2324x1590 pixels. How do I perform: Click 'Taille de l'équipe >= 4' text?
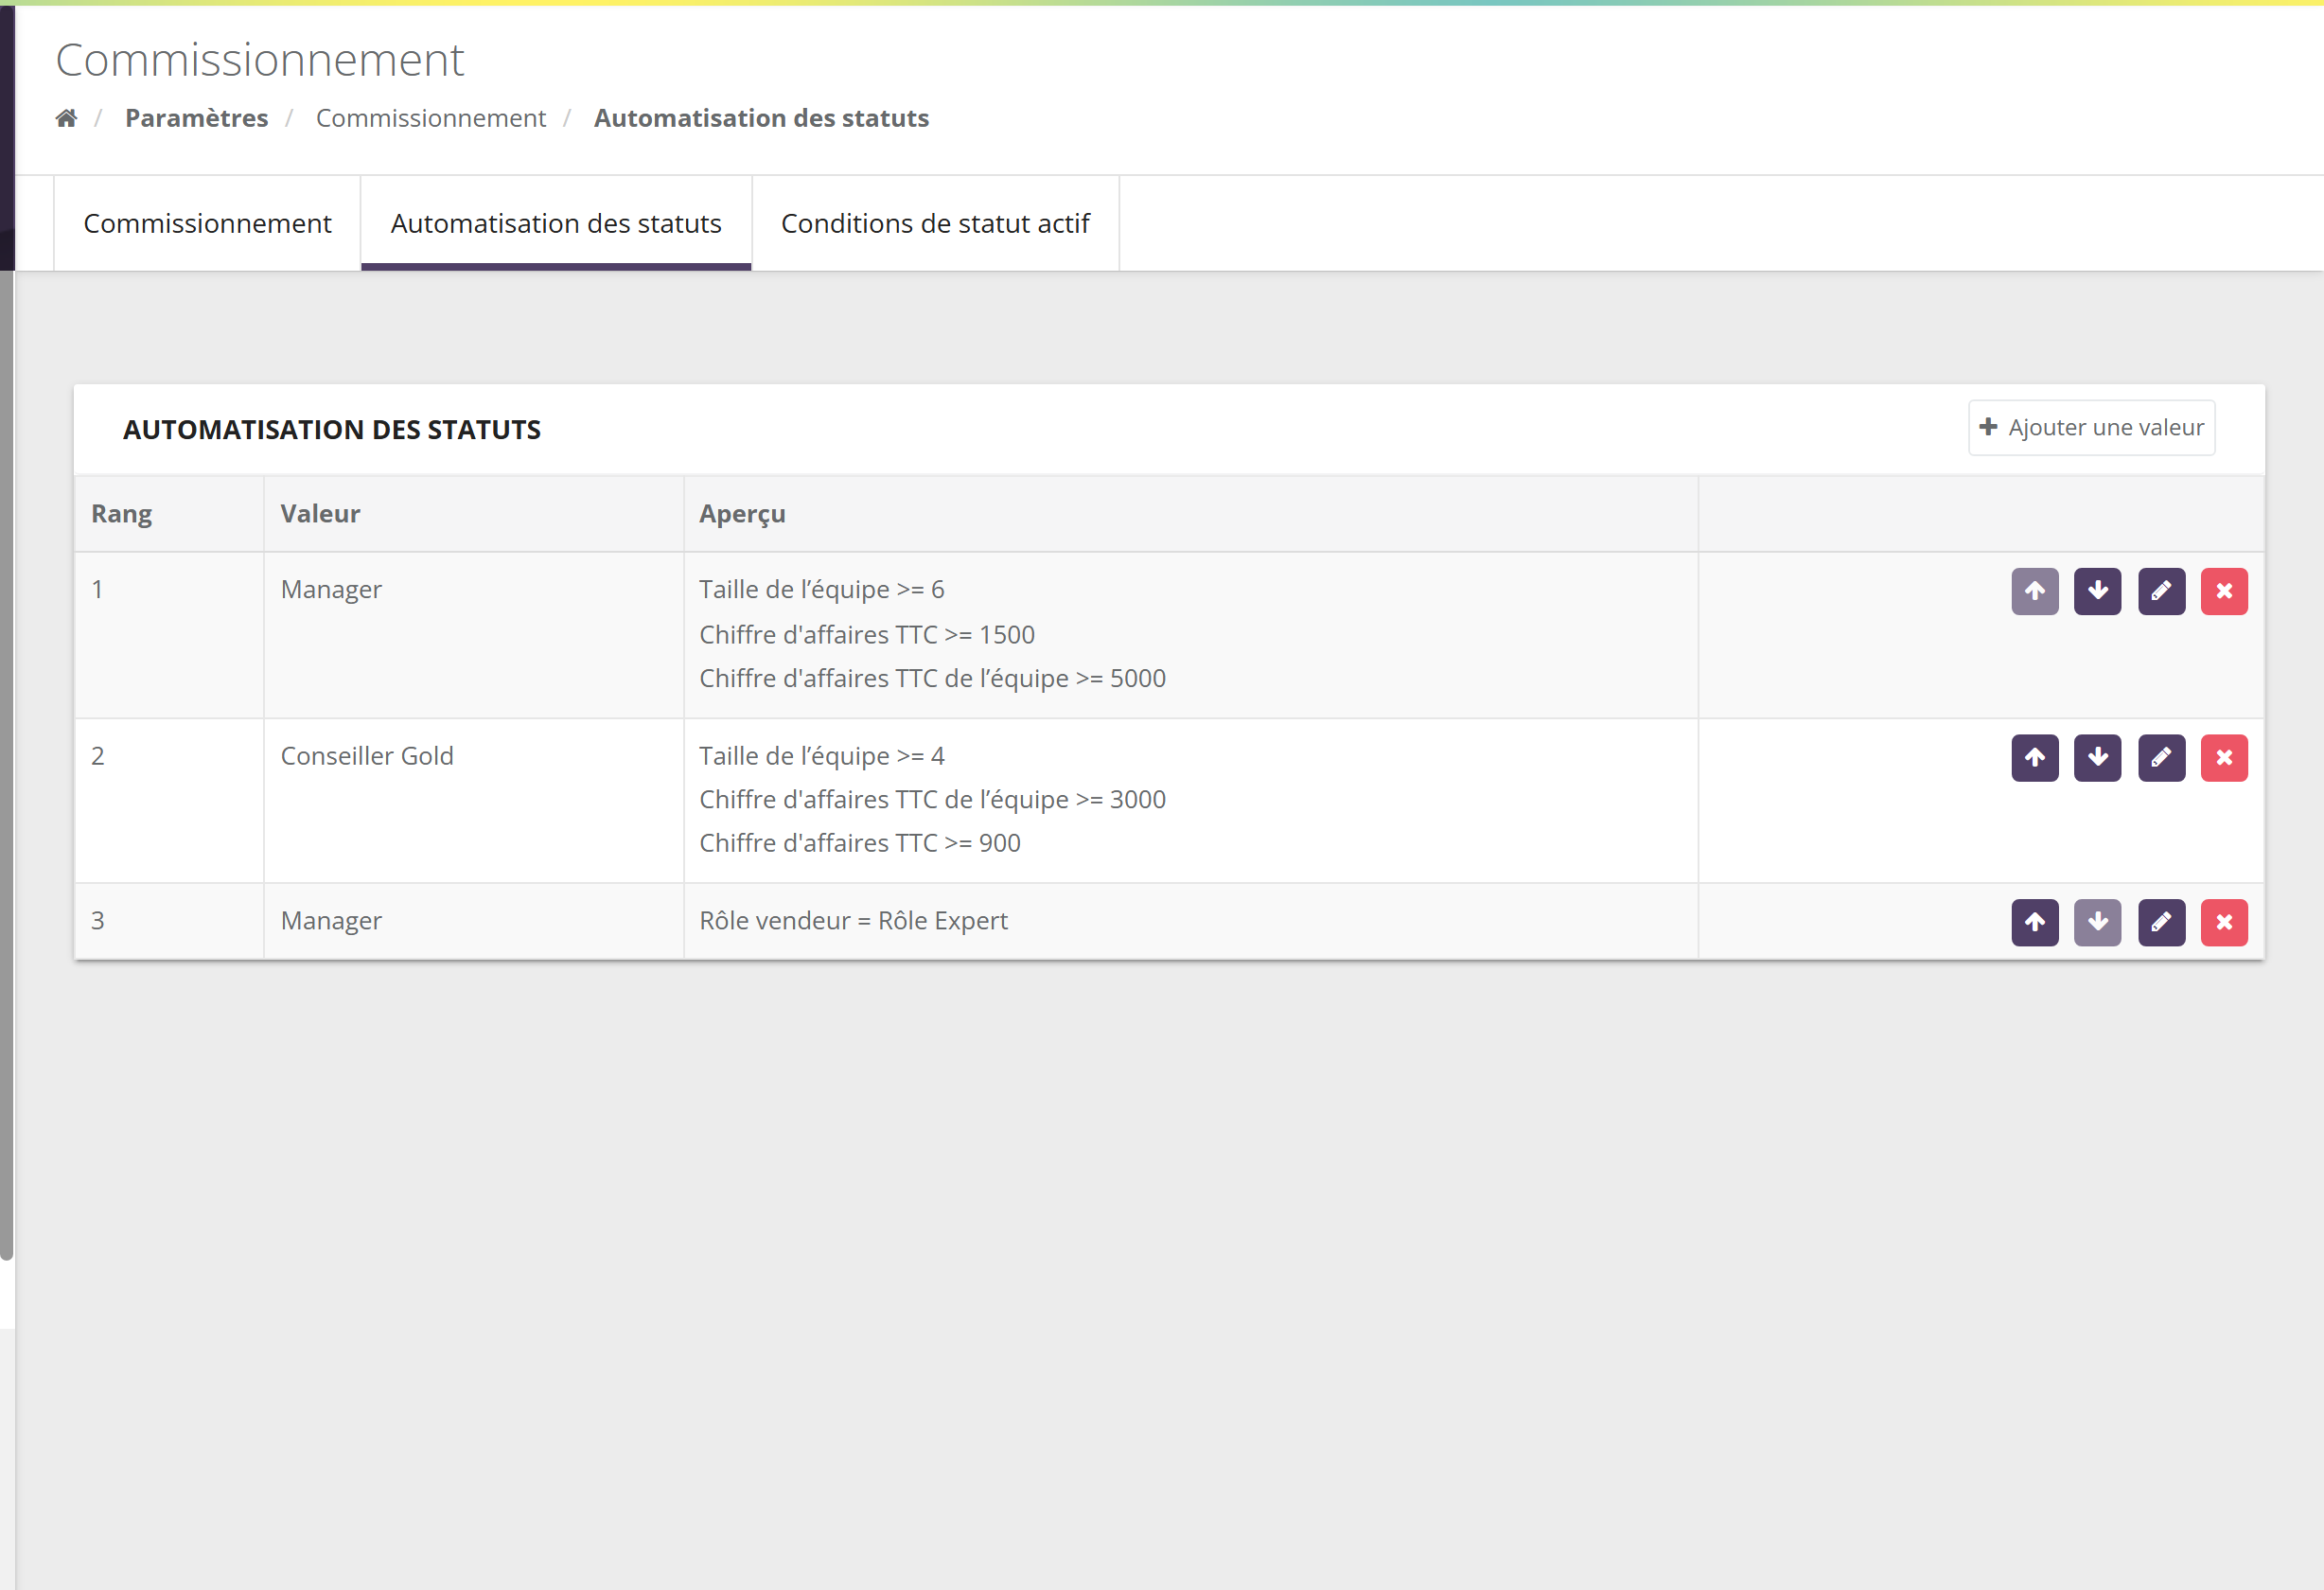click(822, 756)
